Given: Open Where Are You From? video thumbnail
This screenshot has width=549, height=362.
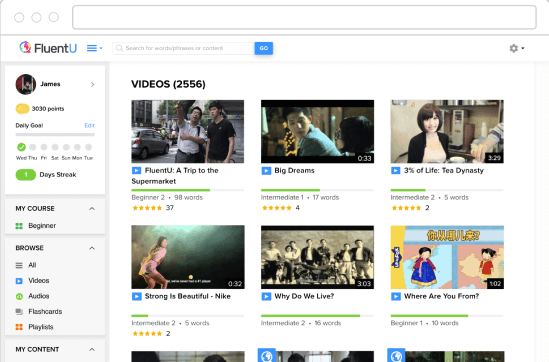Looking at the screenshot, I should tap(447, 257).
